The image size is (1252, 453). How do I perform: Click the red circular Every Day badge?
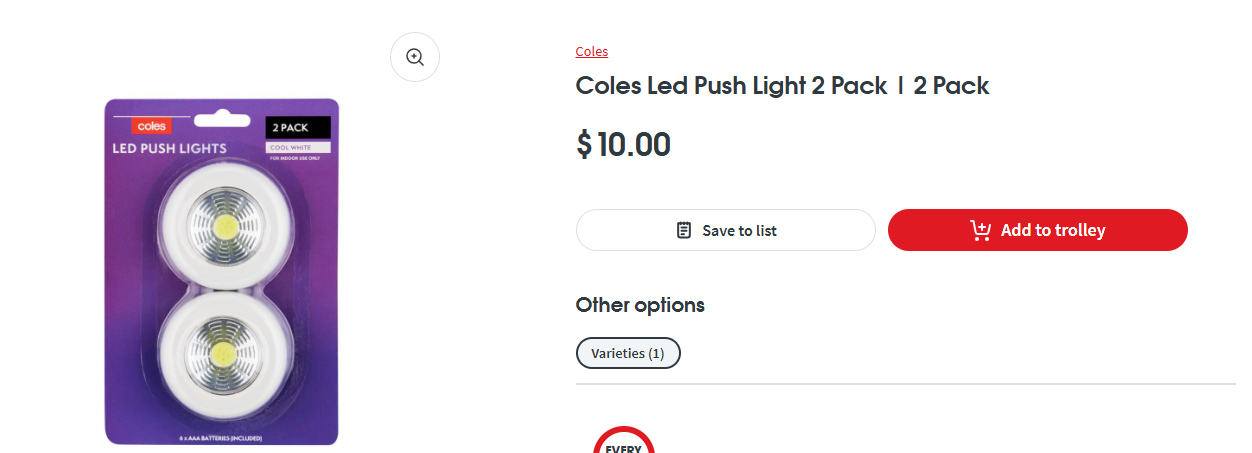624,440
